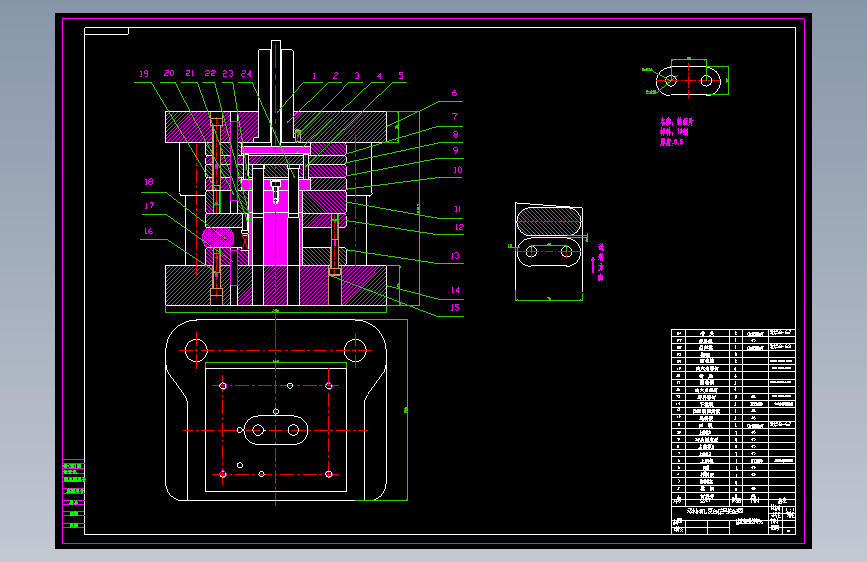Image resolution: width=867 pixels, height=562 pixels.
Task: Click part number label 14
Action: click(x=455, y=290)
